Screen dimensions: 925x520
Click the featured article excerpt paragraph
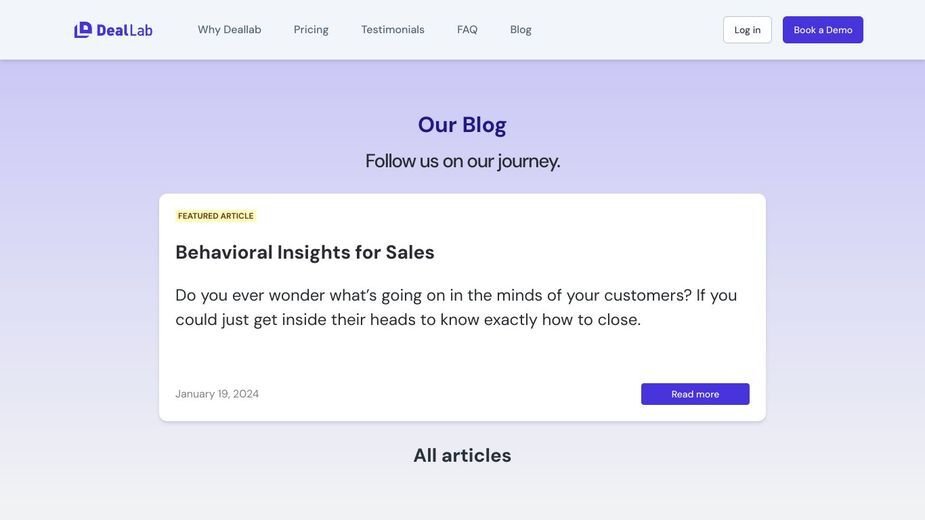456,307
